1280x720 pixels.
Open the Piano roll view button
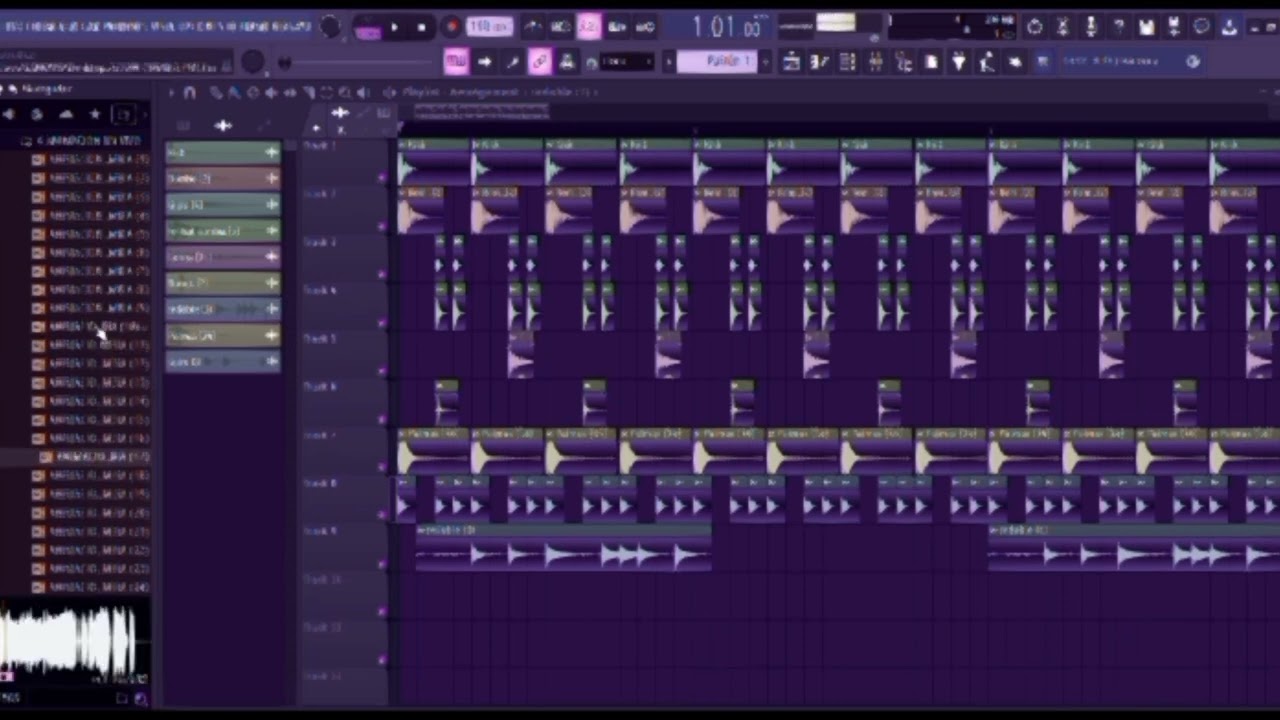click(819, 62)
